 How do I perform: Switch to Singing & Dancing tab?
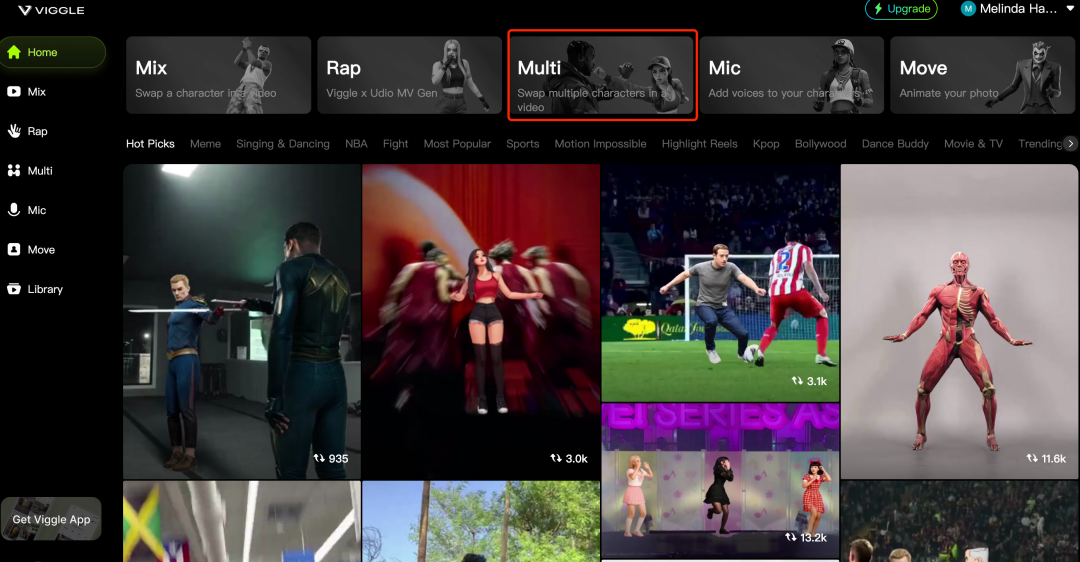pos(282,143)
